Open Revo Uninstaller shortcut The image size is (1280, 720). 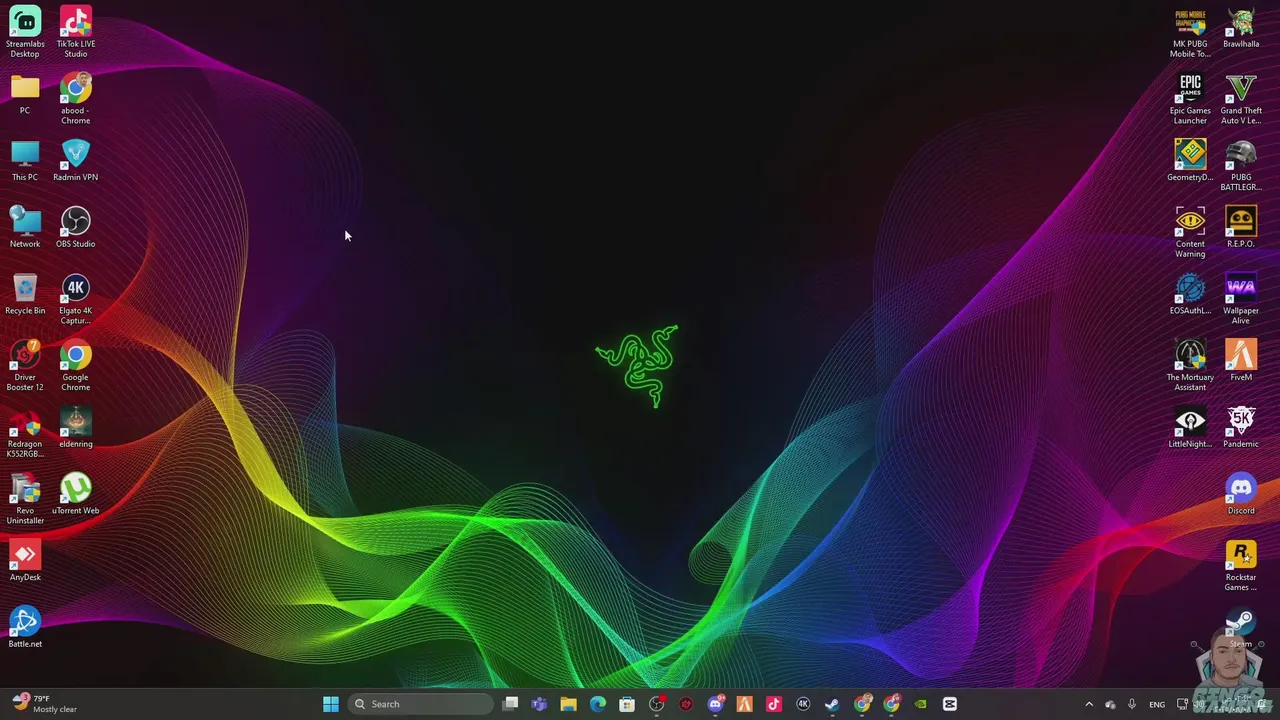[x=25, y=500]
